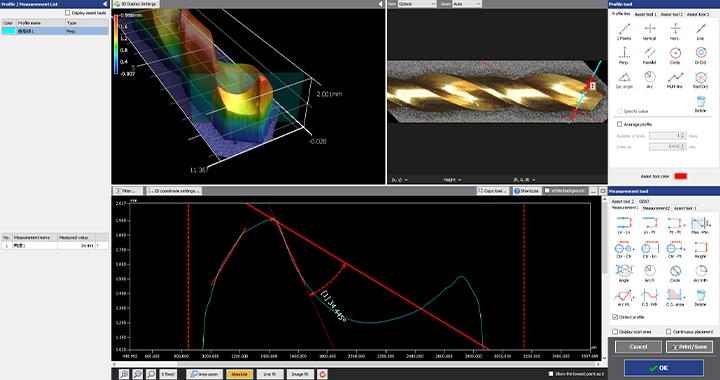Select the Arc lnth measurement tool
Viewport: 720px width, 380px height.
point(700,274)
